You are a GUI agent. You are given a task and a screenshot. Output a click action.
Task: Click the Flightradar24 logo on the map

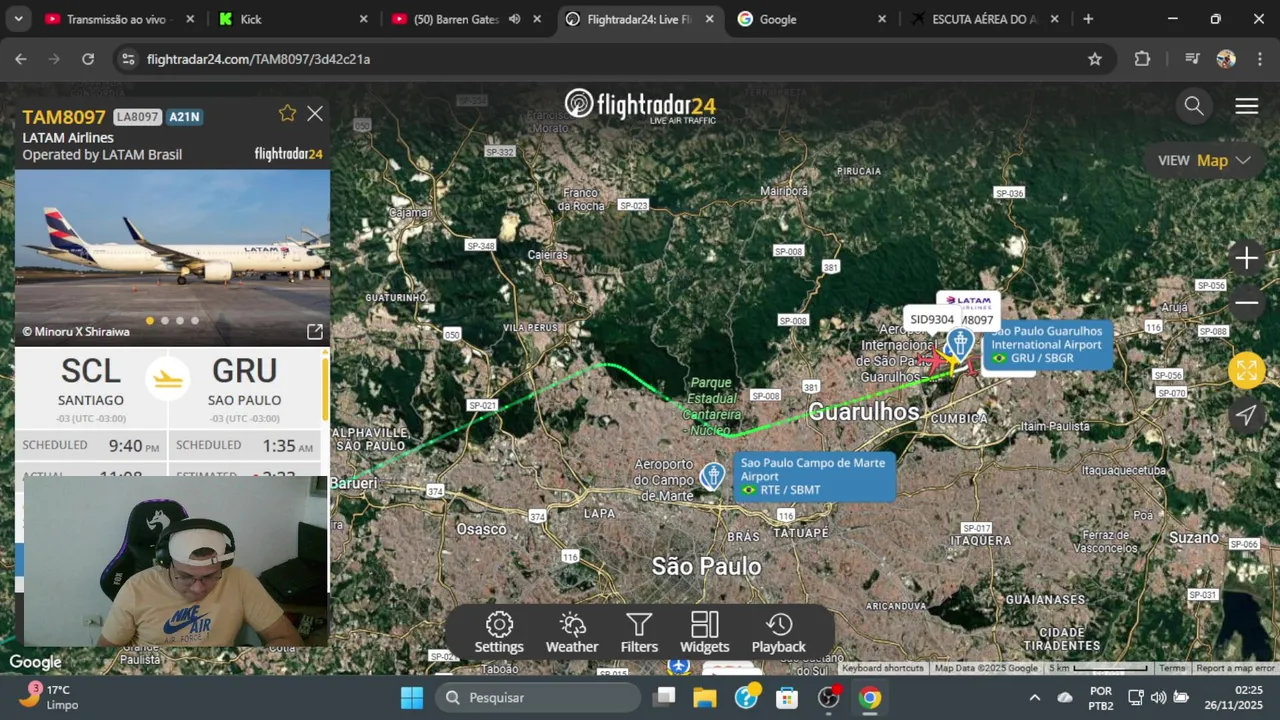coord(640,106)
